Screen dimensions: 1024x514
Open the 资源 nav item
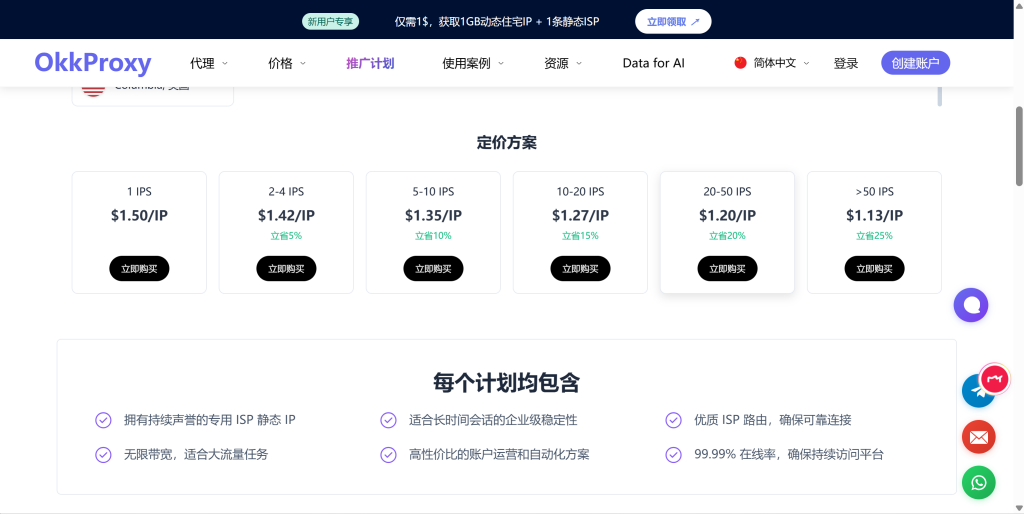coord(556,63)
